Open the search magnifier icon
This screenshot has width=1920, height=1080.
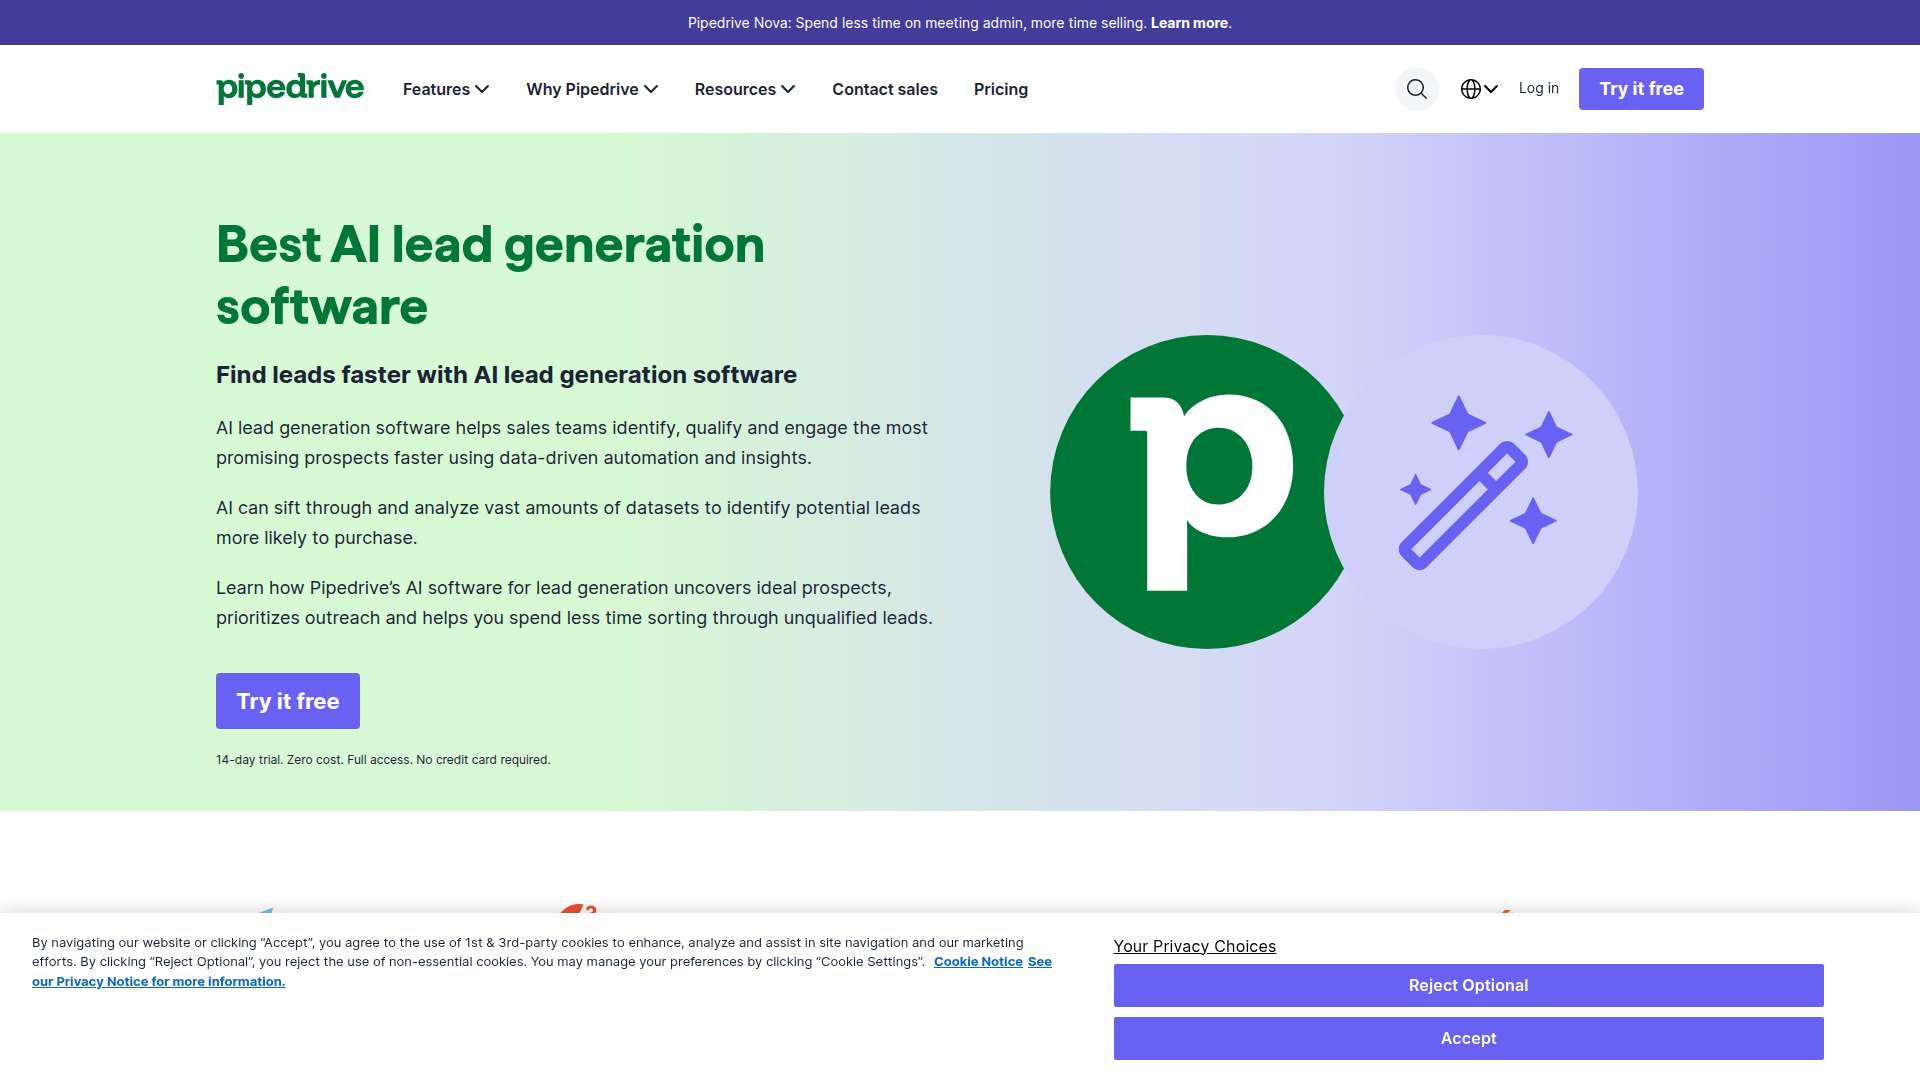[1416, 89]
